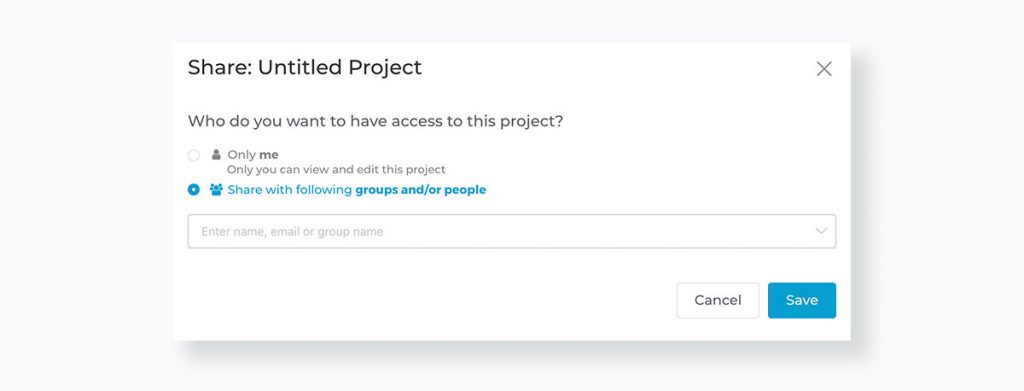
Task: Click the Share with following option label
Action: (357, 190)
